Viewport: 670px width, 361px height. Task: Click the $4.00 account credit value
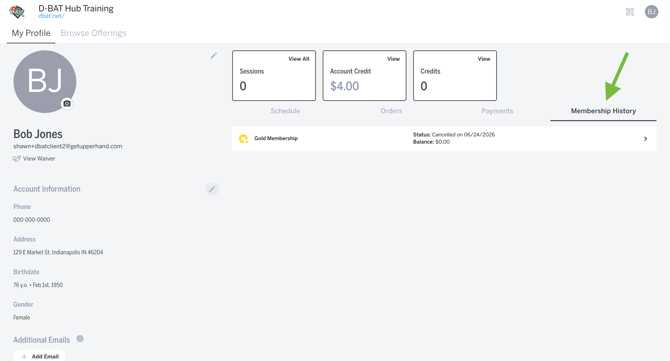344,86
